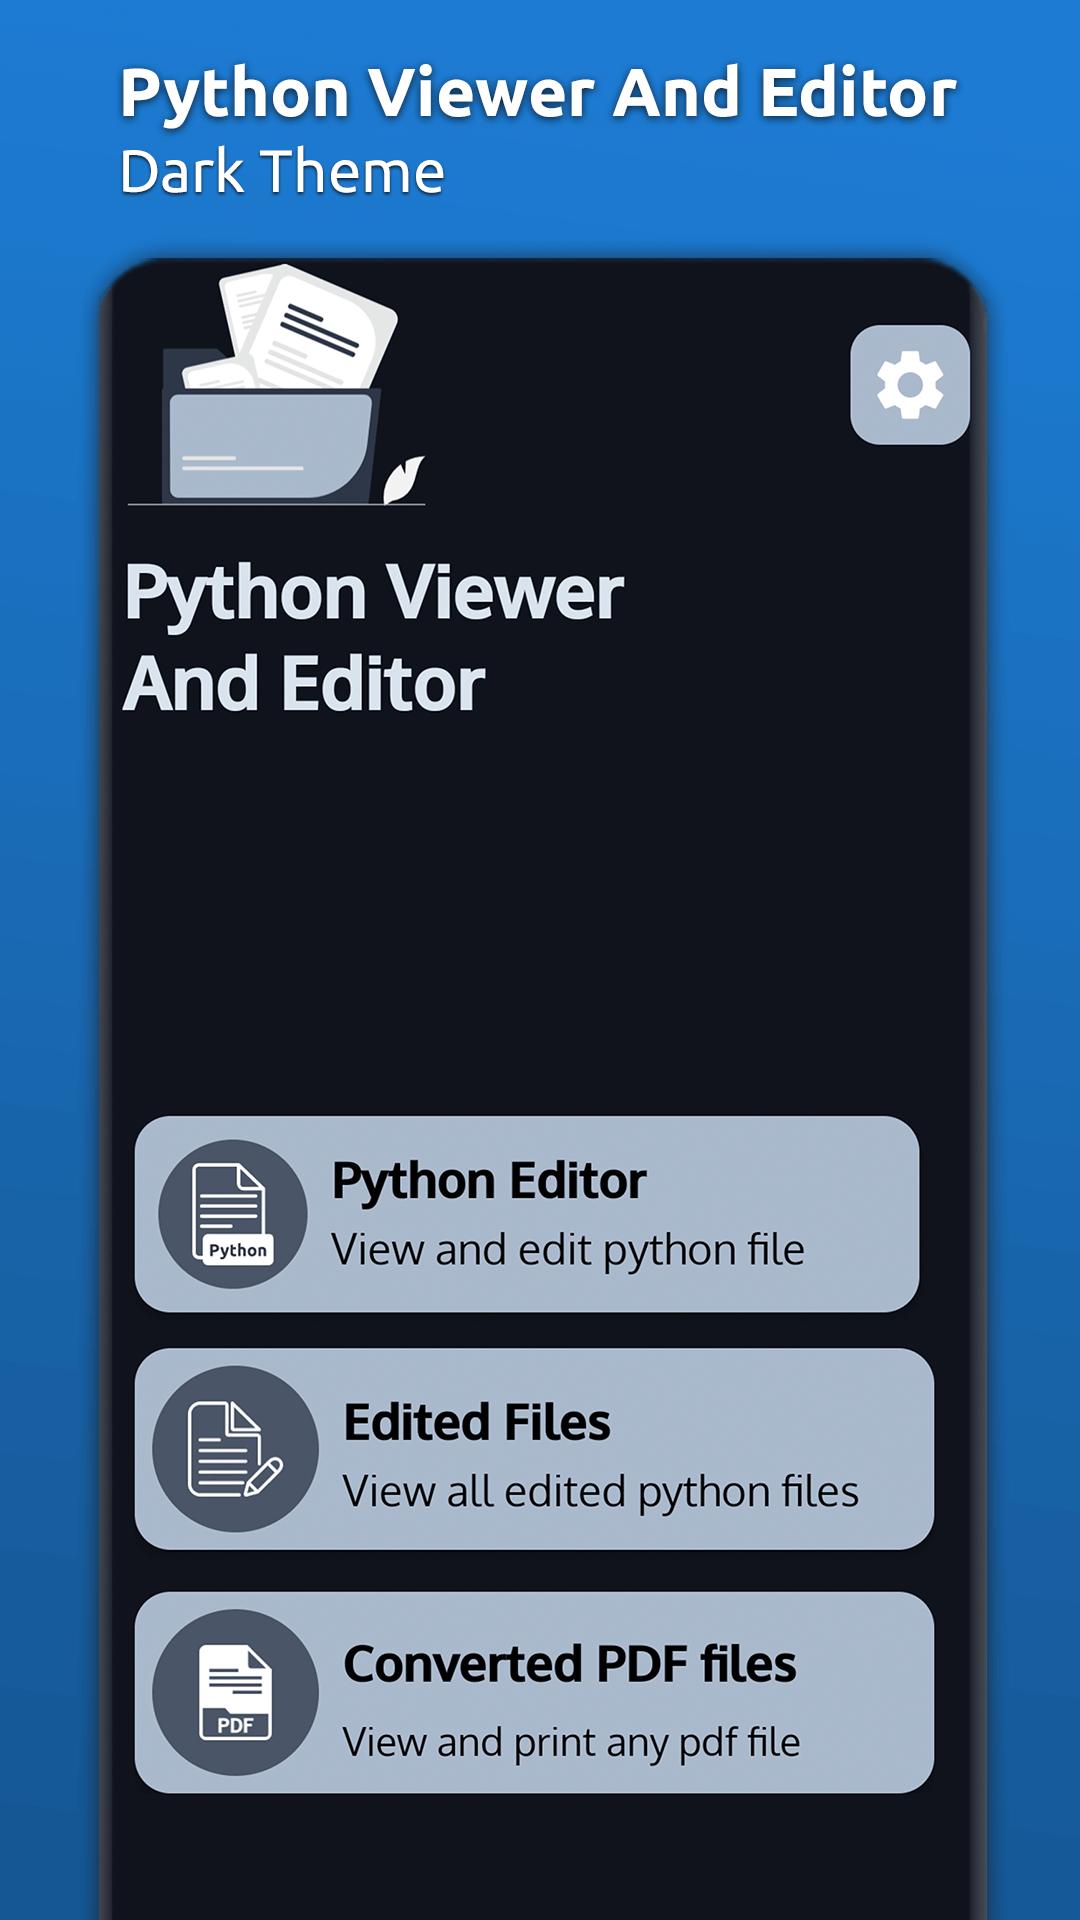Open the Python Editor card
The width and height of the screenshot is (1080, 1920).
526,1214
